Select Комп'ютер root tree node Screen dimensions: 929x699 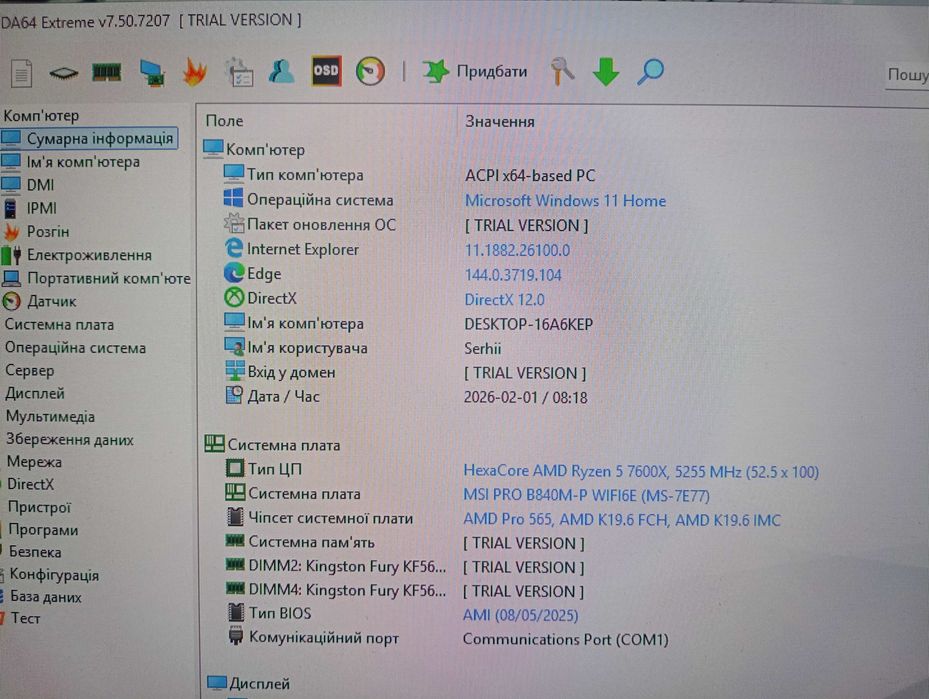tap(41, 116)
